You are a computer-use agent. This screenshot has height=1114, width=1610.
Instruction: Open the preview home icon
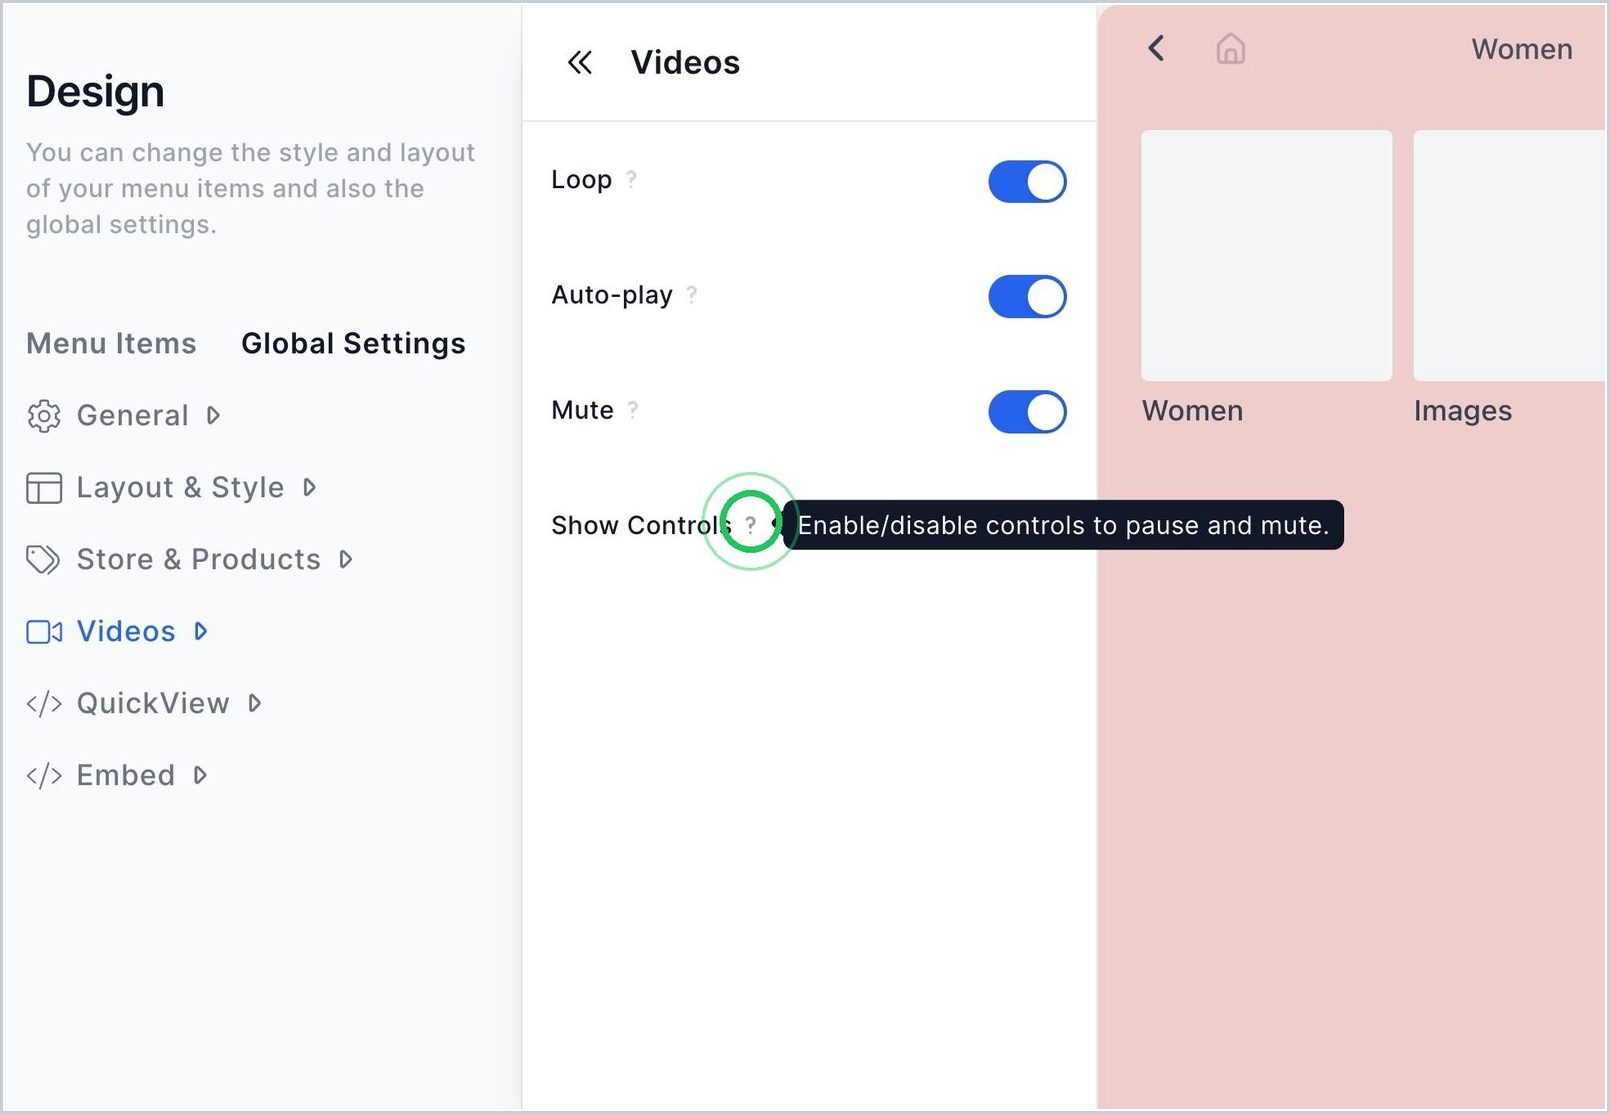point(1230,49)
